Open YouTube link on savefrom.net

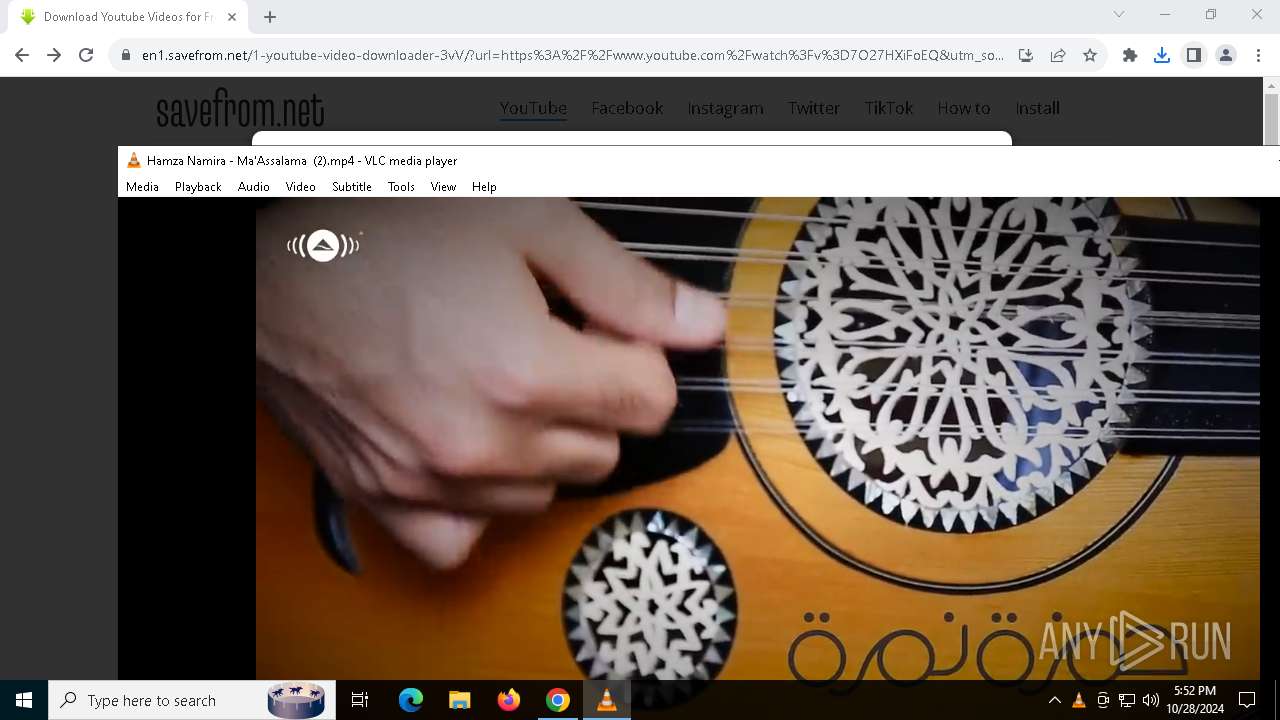click(533, 108)
